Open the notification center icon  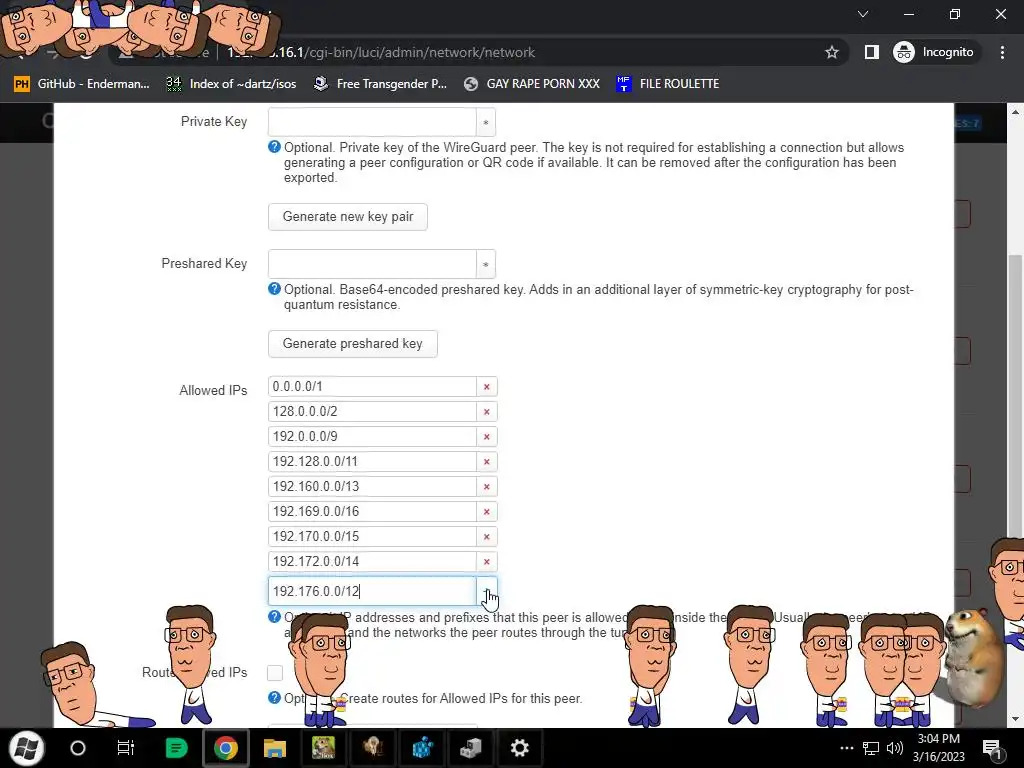pyautogui.click(x=992, y=748)
